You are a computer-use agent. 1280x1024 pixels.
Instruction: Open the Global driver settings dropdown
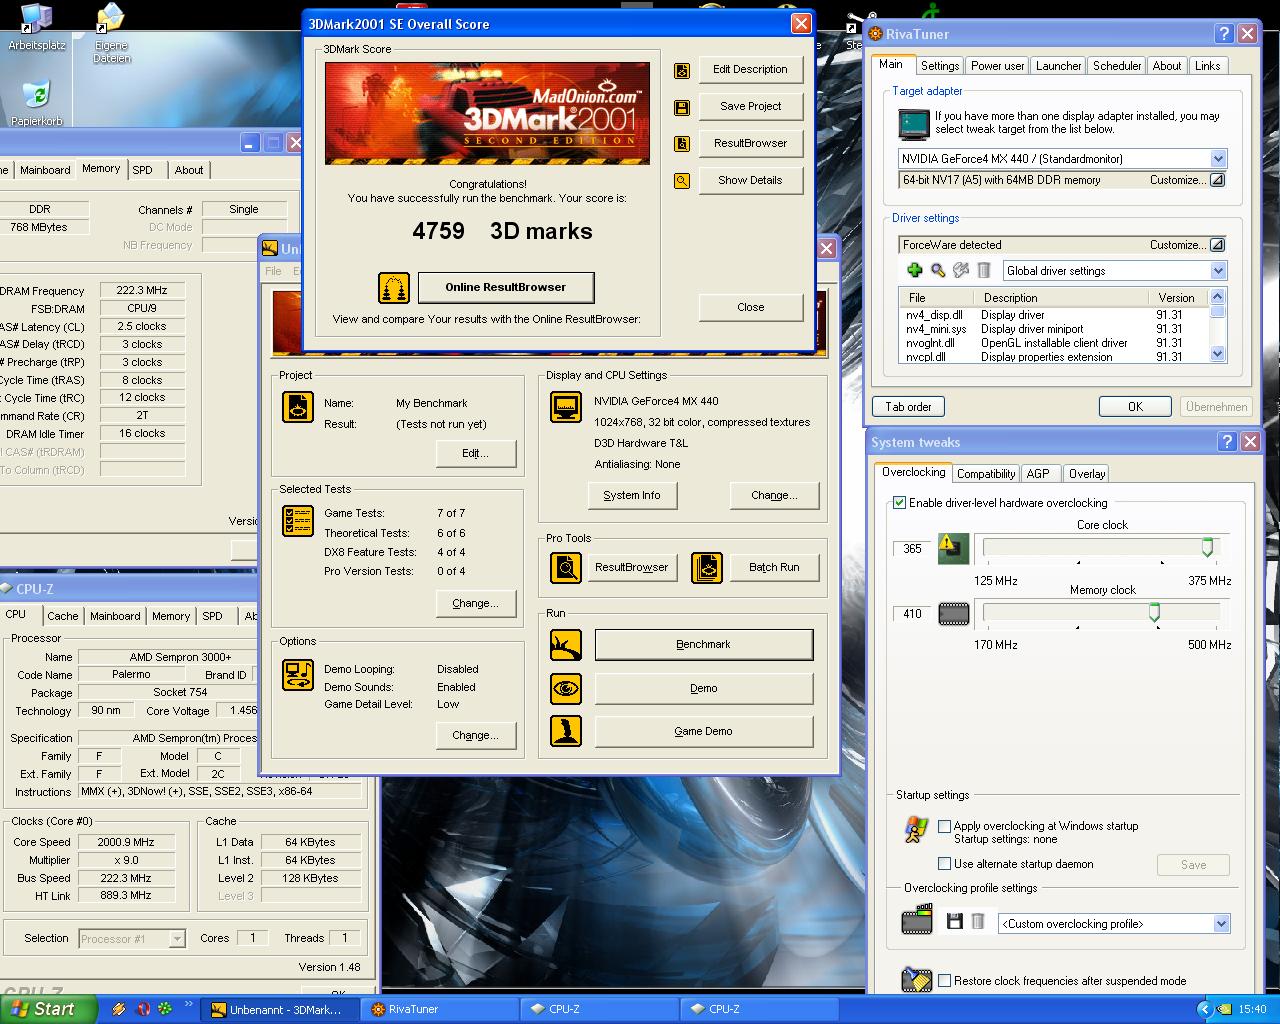coord(1218,271)
